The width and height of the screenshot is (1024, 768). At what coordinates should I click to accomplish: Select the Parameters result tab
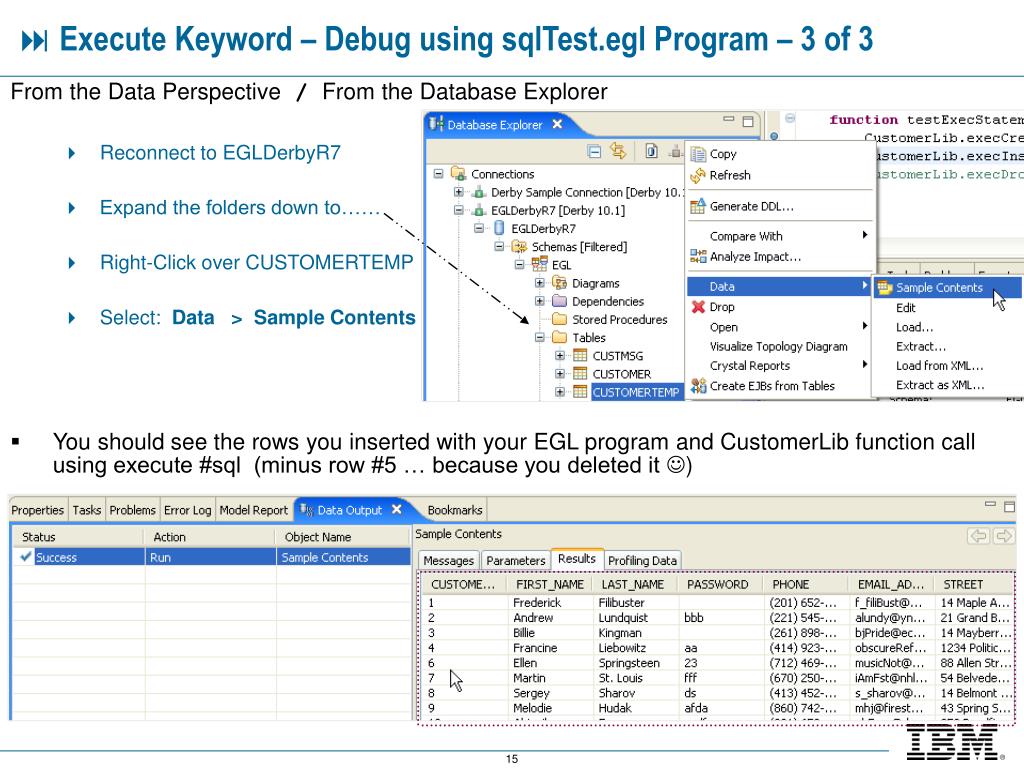515,560
